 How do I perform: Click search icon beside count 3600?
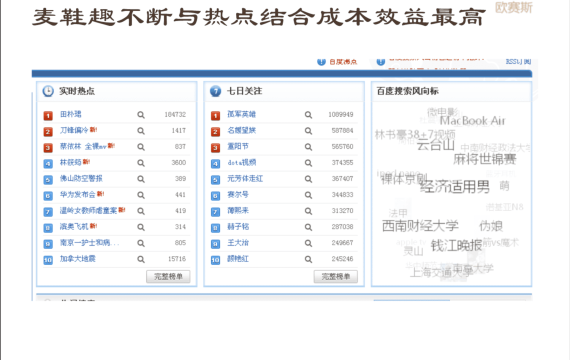[141, 163]
